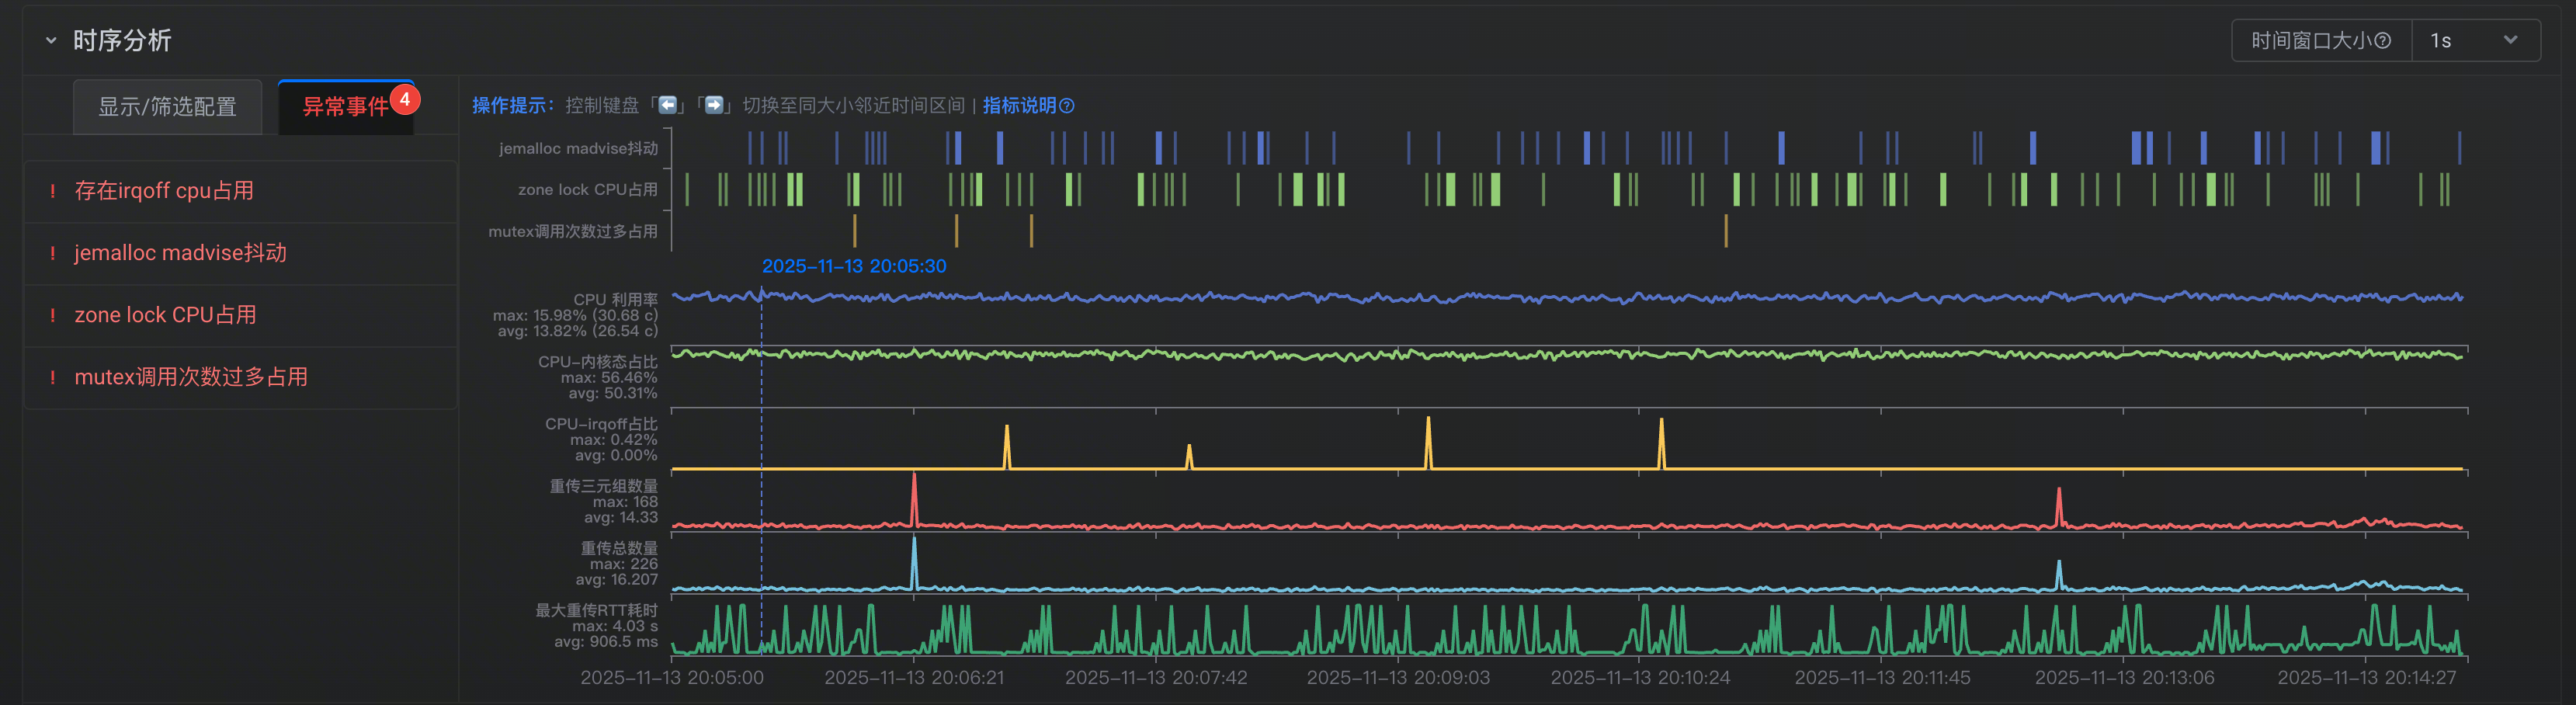2576x705 pixels.
Task: Click the 2025-11-13 20:09:03 axis label
Action: coord(1398,677)
